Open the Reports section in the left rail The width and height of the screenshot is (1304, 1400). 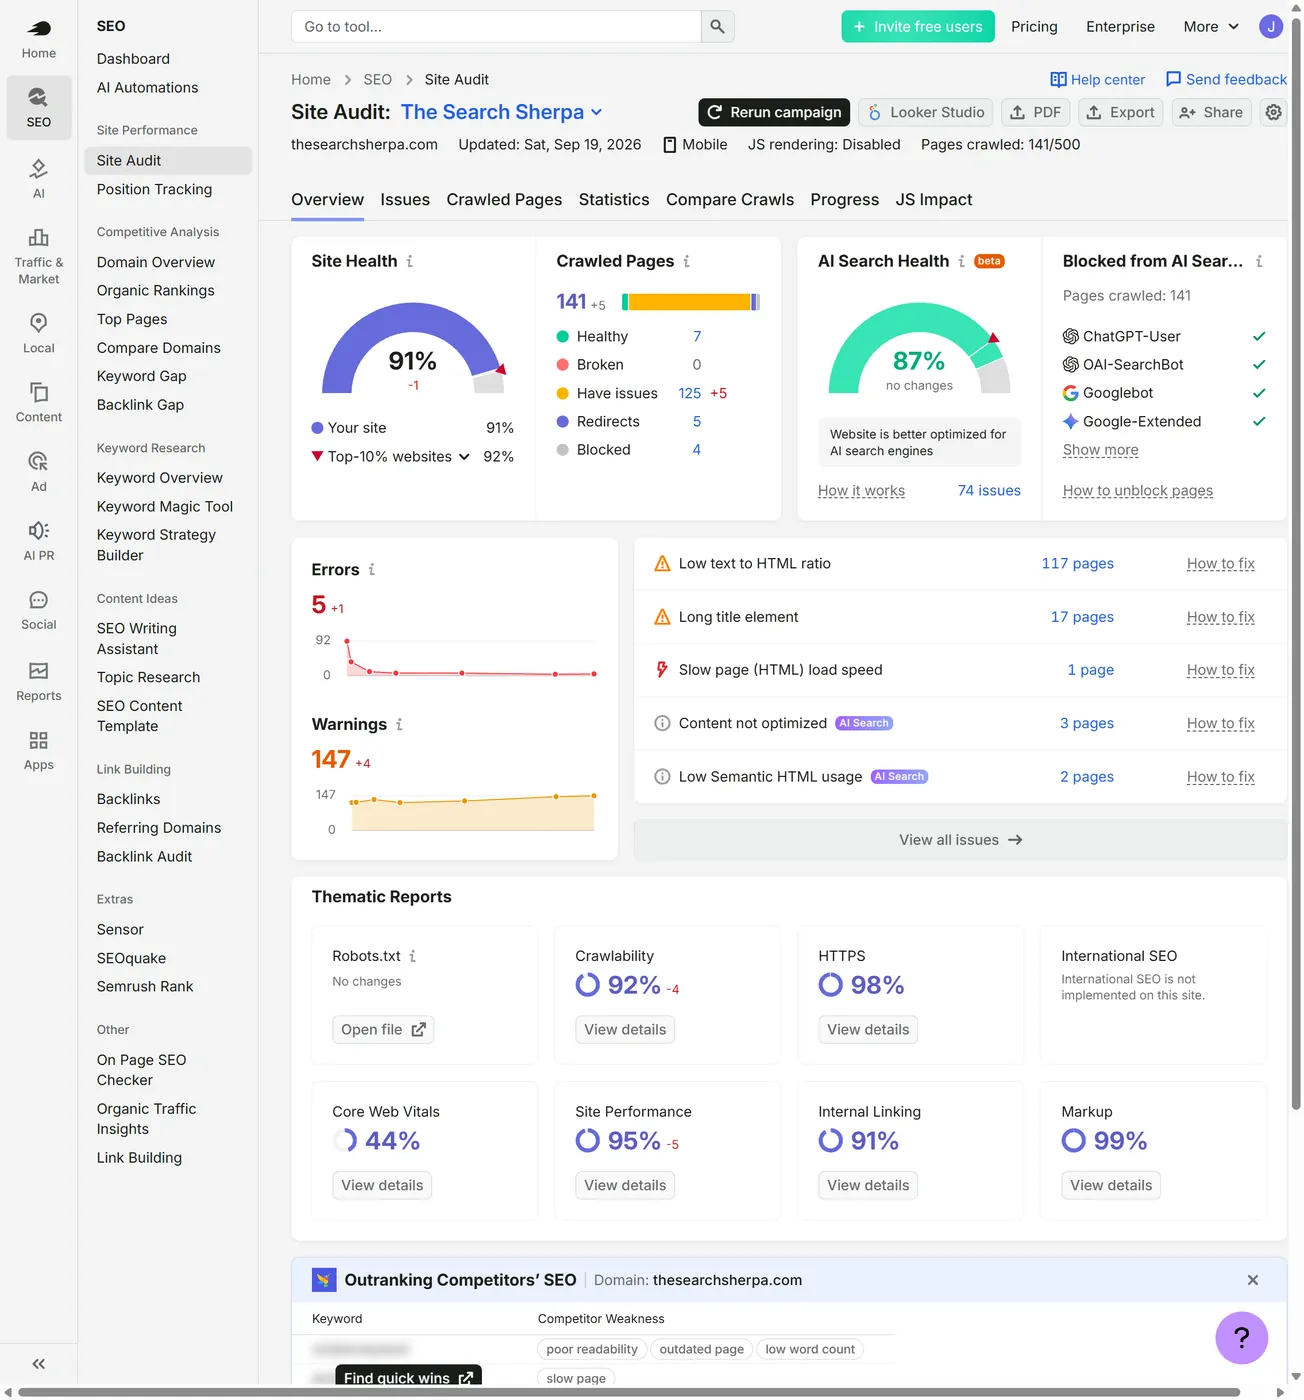[39, 681]
